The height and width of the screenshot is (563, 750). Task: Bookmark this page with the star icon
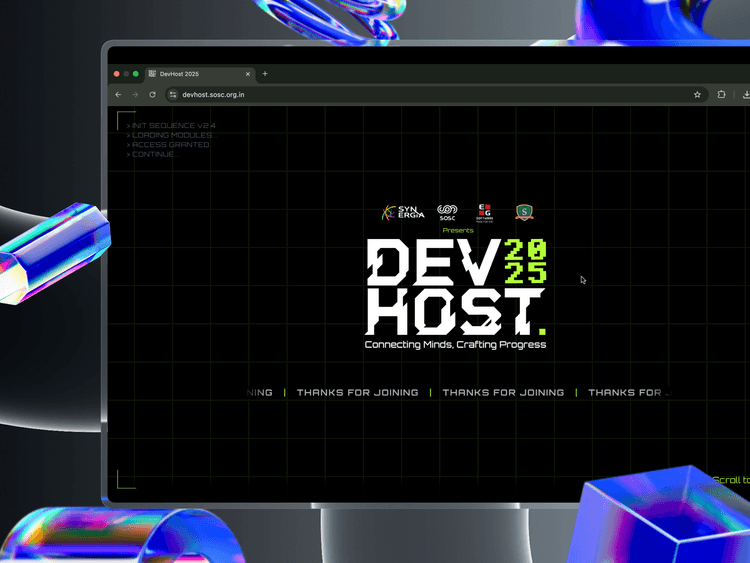tap(697, 95)
